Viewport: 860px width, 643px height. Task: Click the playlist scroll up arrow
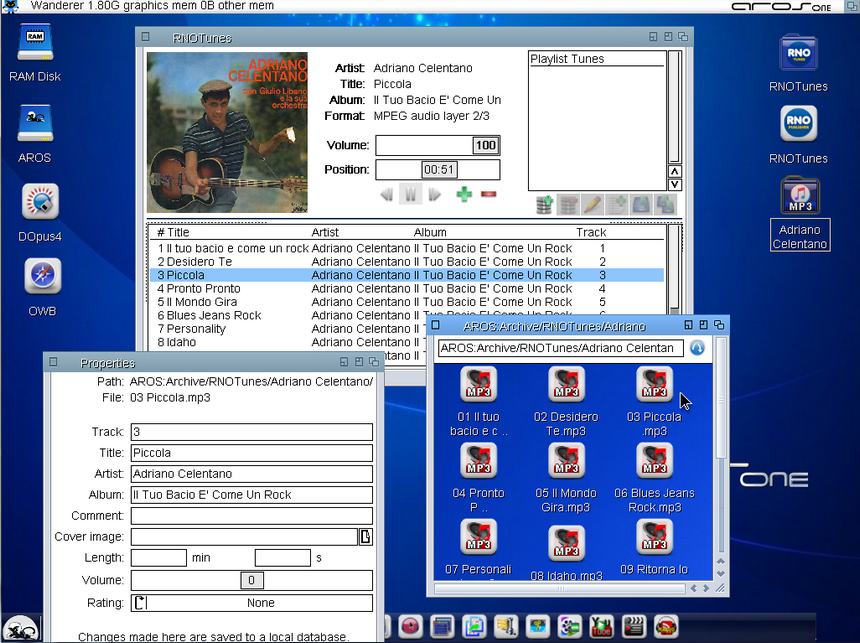click(675, 171)
